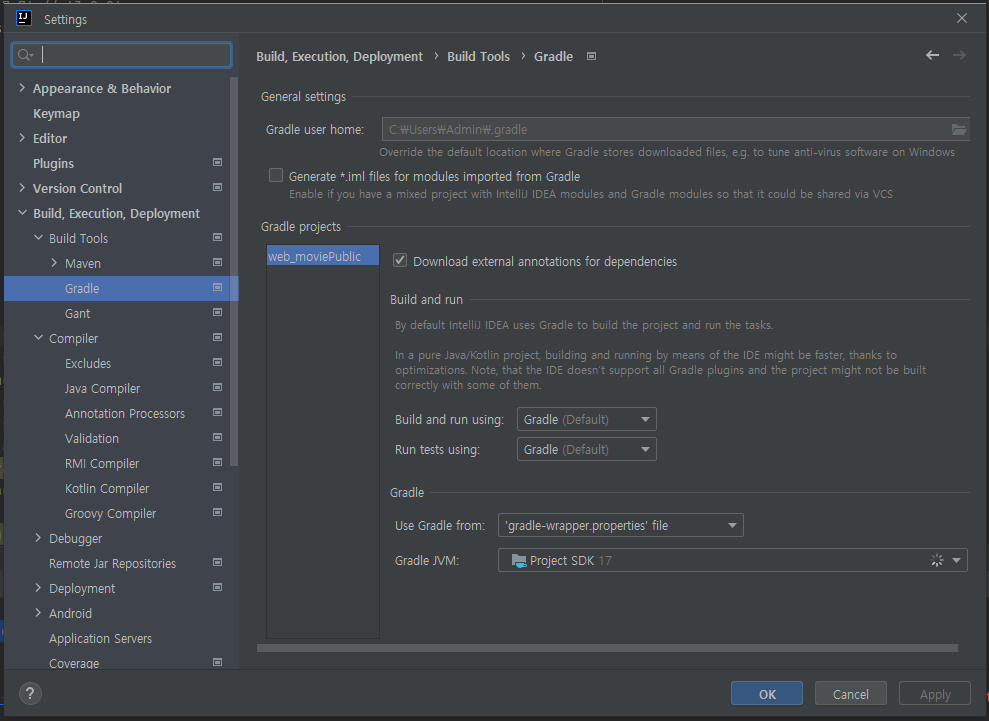Open Build and run using dropdown
The width and height of the screenshot is (989, 721).
coord(587,419)
